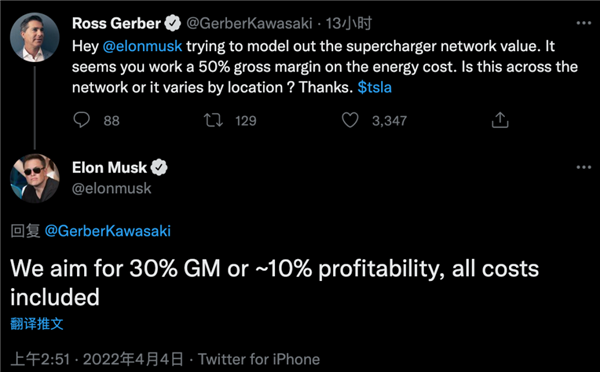This screenshot has width=600, height=372.
Task: Click the Twitter for iPhone source label
Action: click(x=259, y=359)
